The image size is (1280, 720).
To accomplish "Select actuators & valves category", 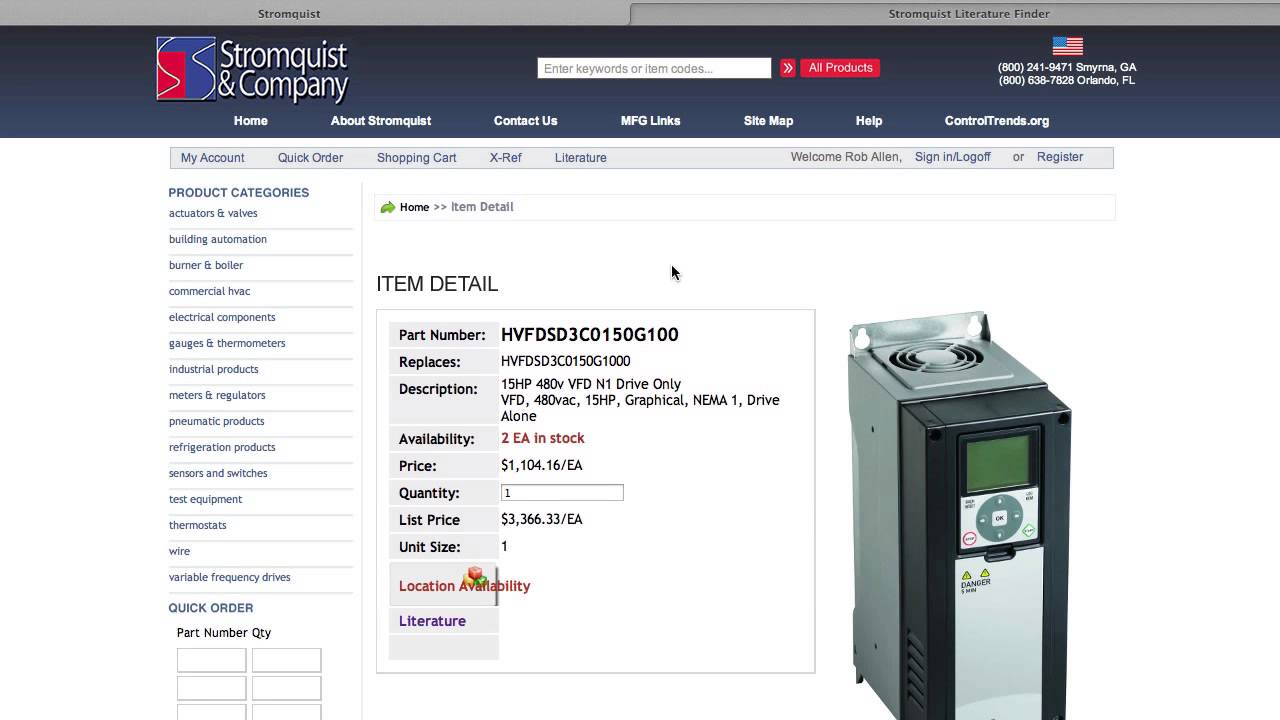I will point(213,213).
